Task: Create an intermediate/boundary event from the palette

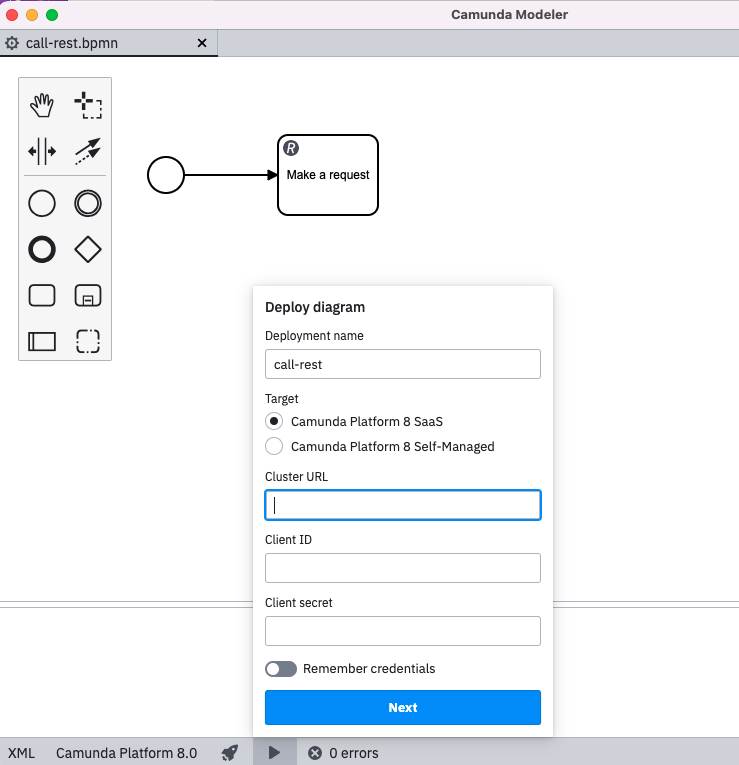Action: (x=88, y=203)
